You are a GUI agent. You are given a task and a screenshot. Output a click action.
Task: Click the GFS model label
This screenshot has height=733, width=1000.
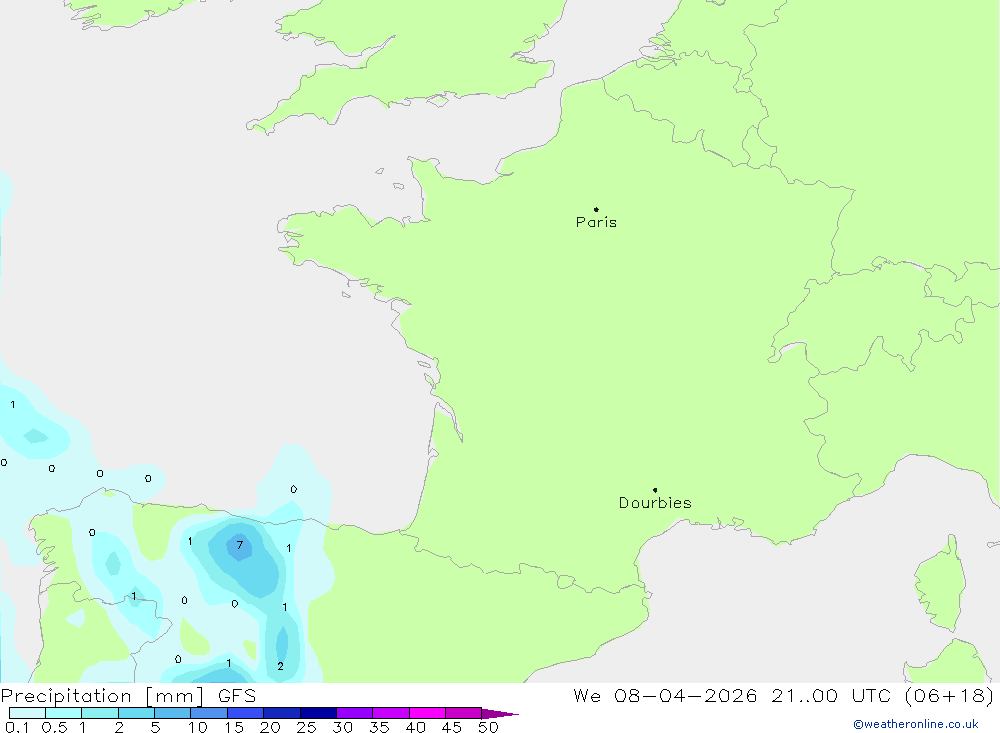coord(237,696)
